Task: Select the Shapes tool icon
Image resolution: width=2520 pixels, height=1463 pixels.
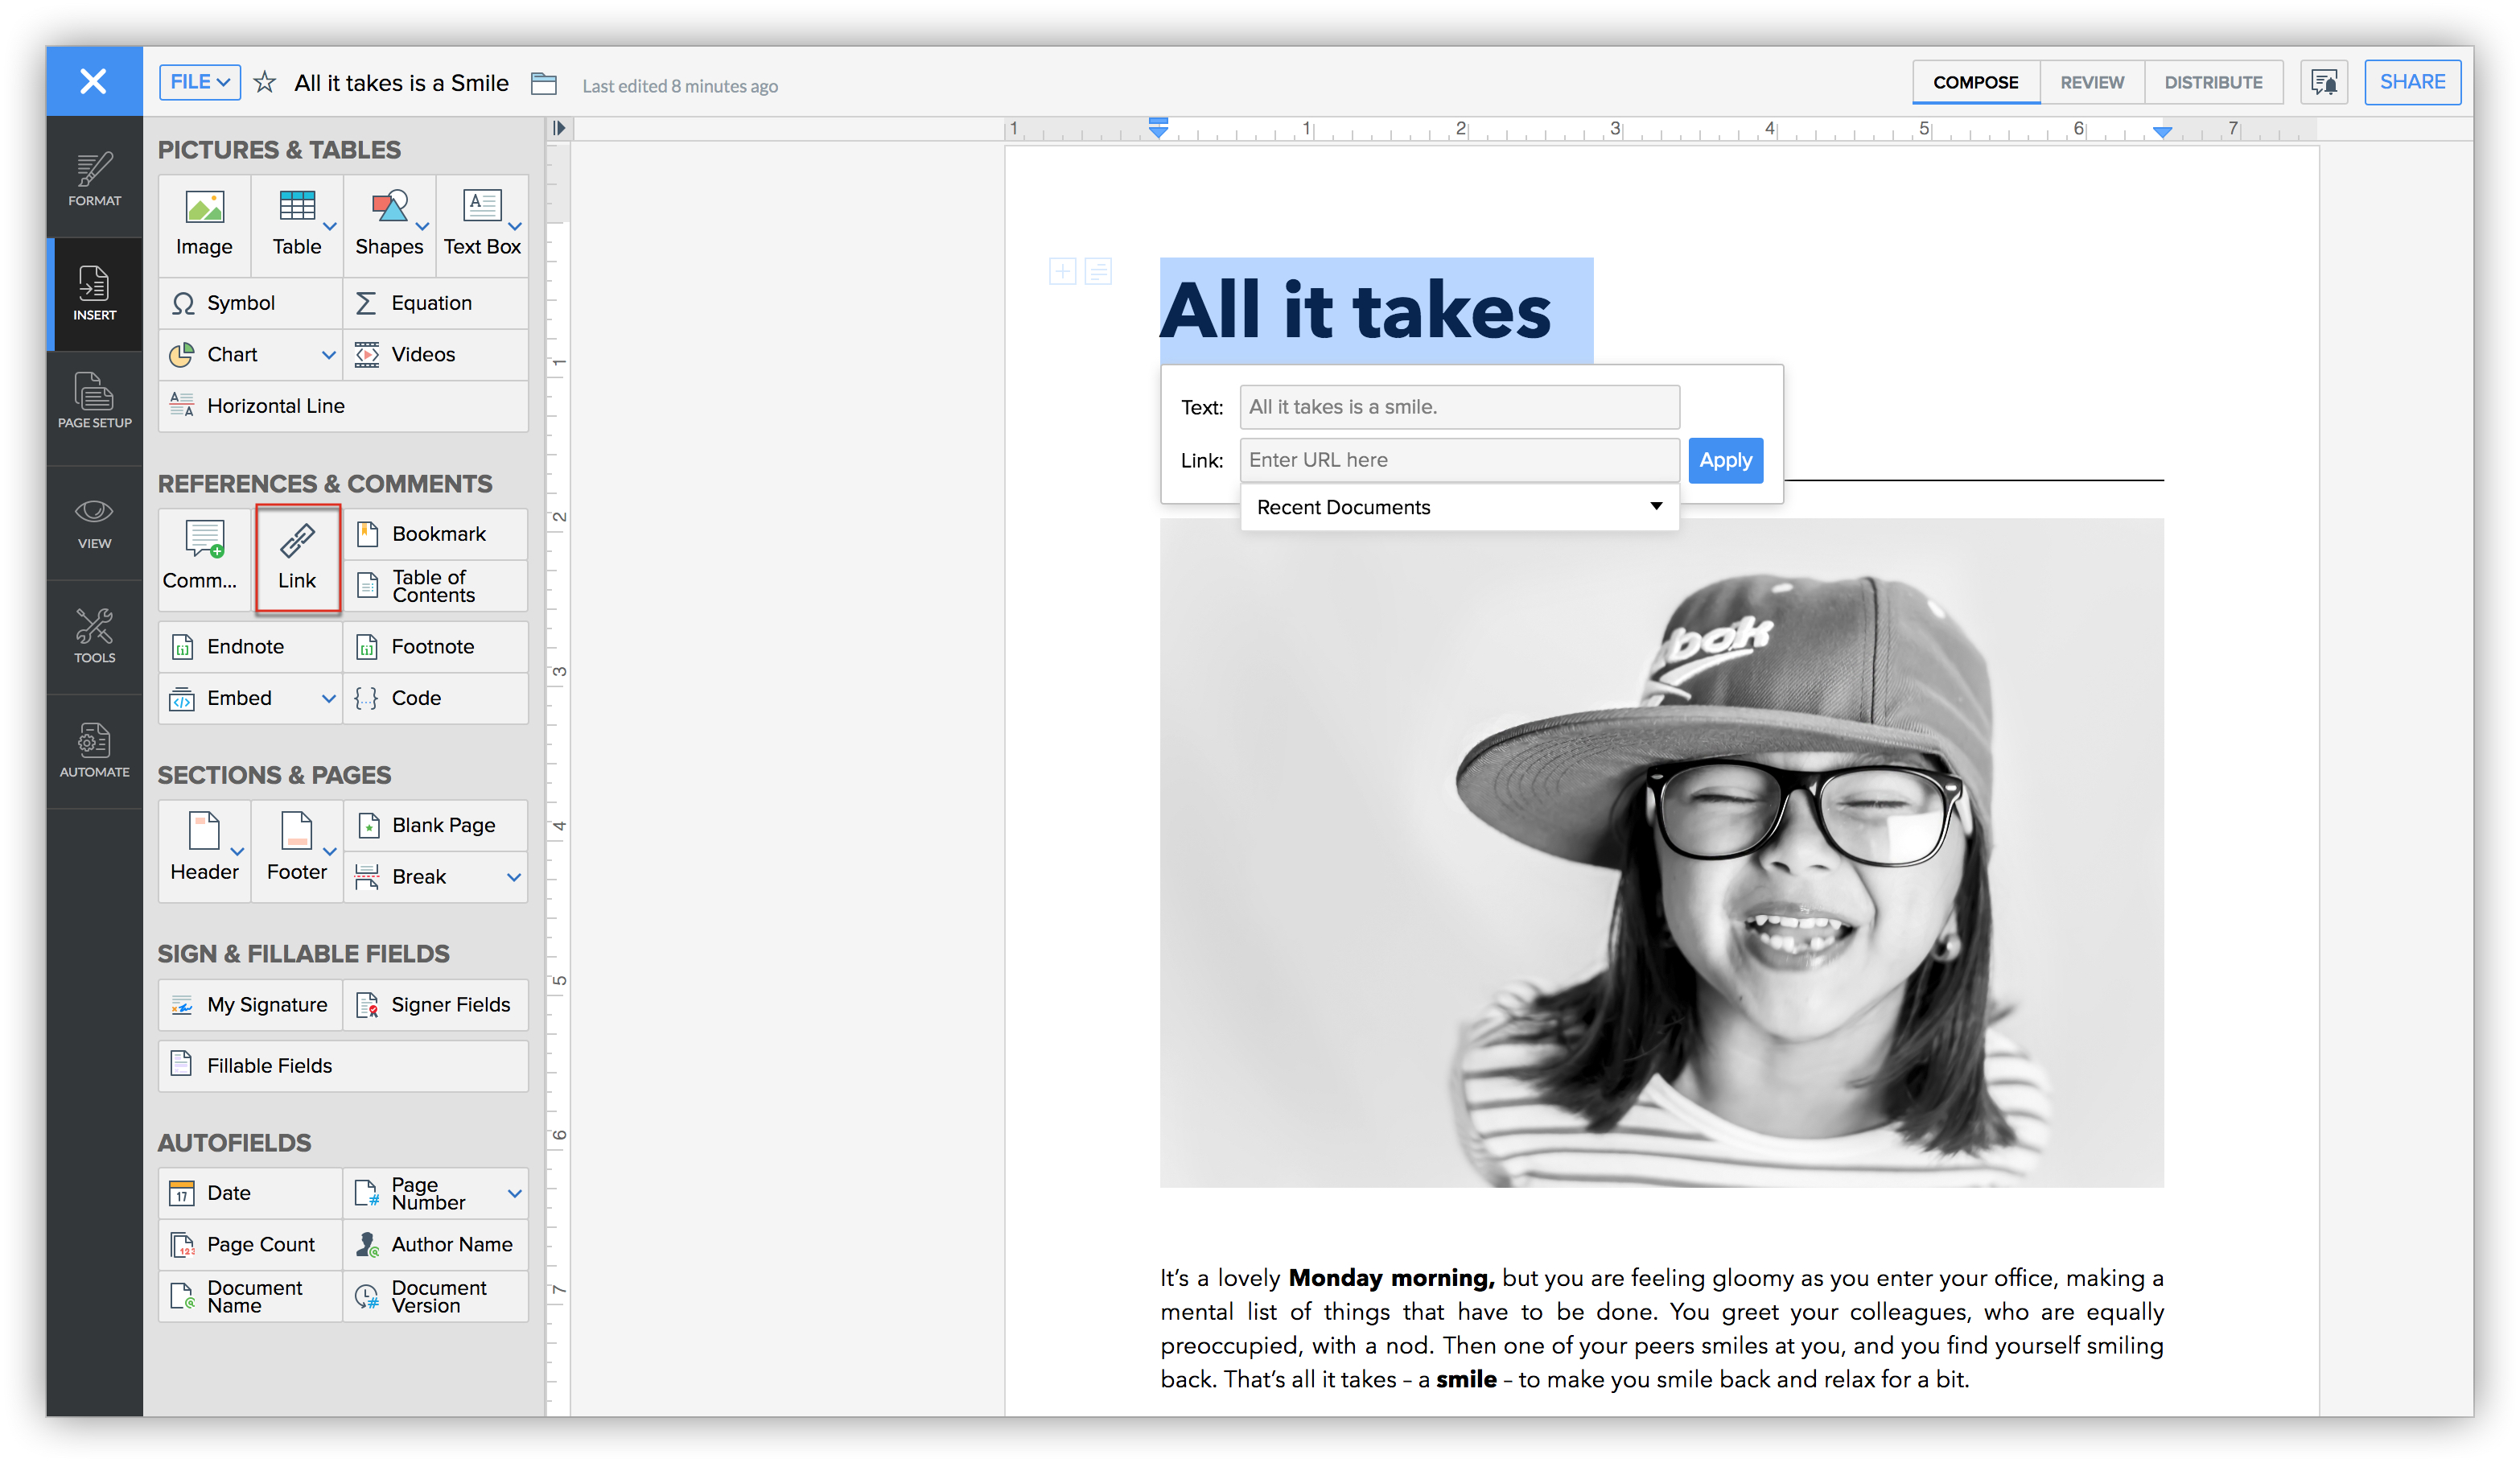Action: 388,208
